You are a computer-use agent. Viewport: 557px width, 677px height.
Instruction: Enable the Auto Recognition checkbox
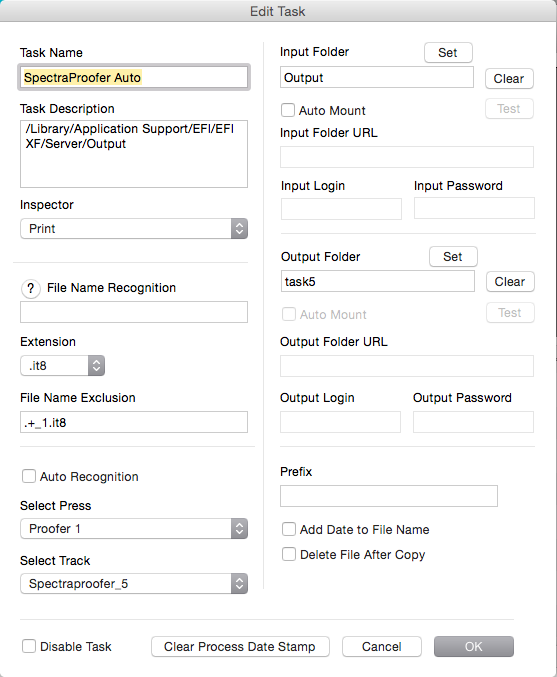(29, 476)
